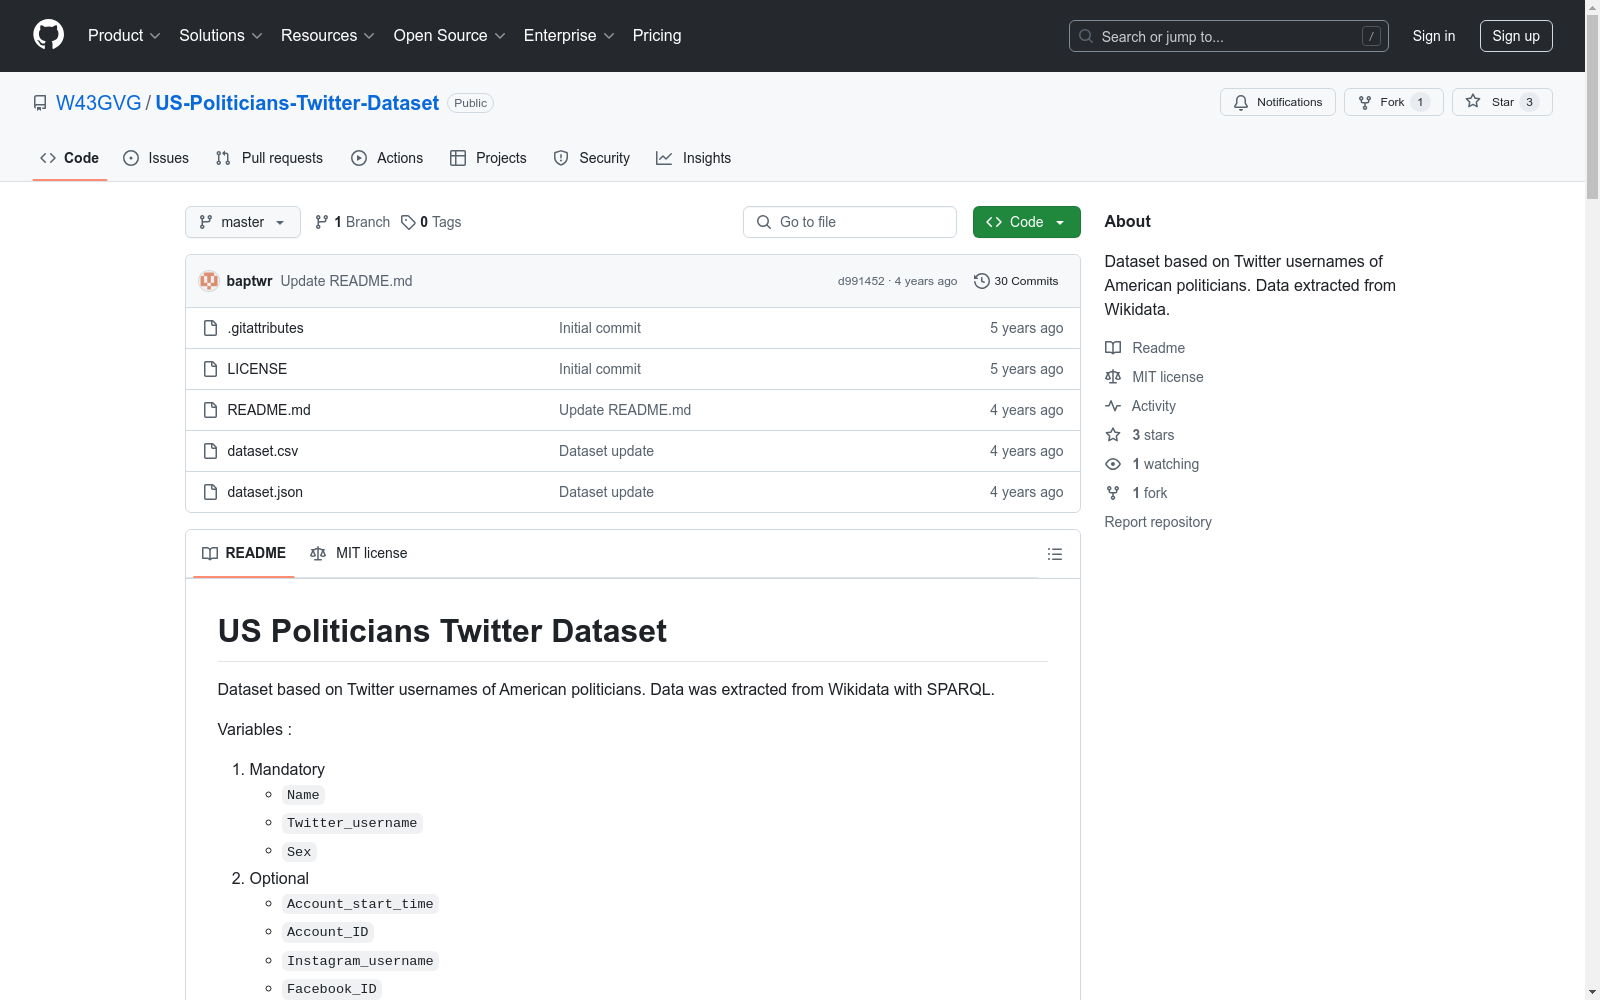The width and height of the screenshot is (1600, 1000).
Task: Click the scale icon next to MIT license in About
Action: (1113, 377)
